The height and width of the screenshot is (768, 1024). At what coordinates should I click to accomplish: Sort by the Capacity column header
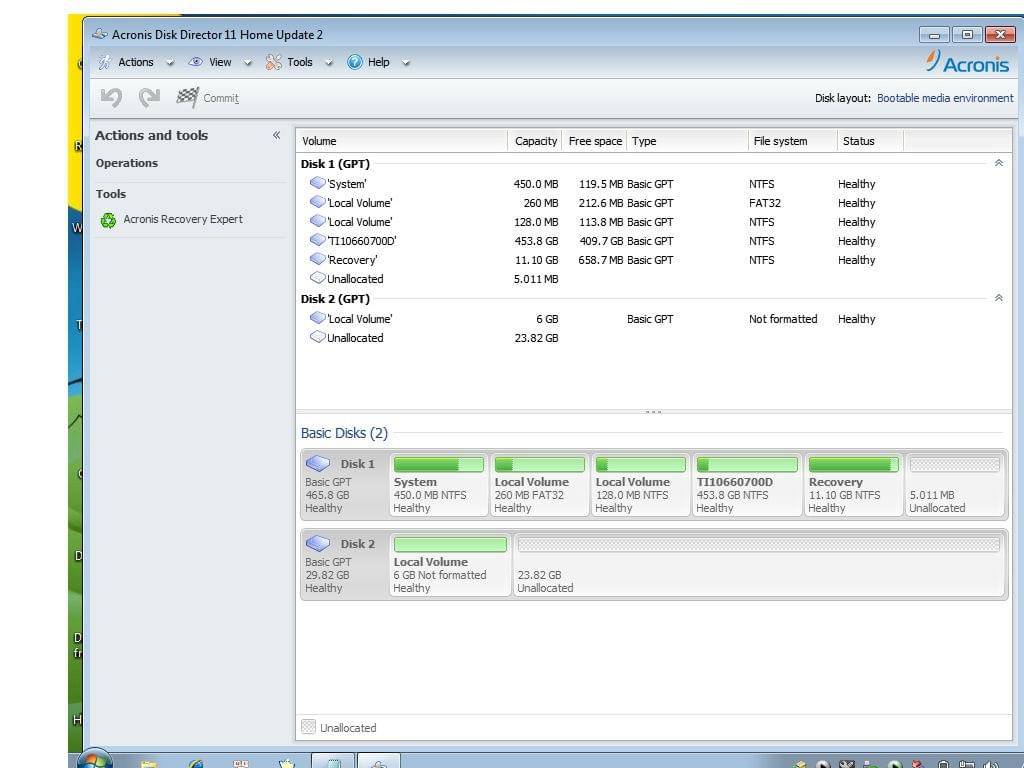(x=535, y=141)
